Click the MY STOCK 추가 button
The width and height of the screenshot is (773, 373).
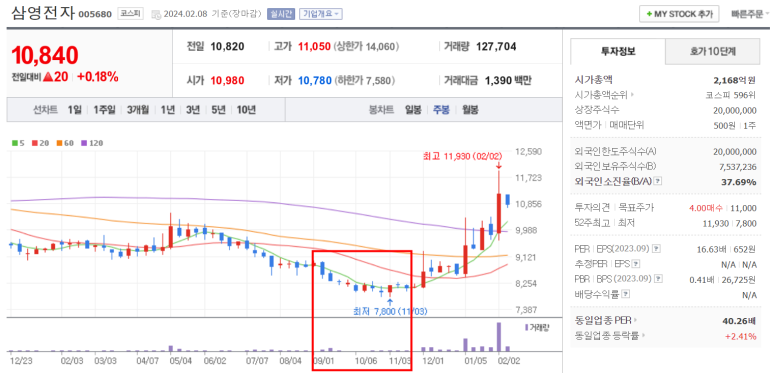pyautogui.click(x=679, y=14)
